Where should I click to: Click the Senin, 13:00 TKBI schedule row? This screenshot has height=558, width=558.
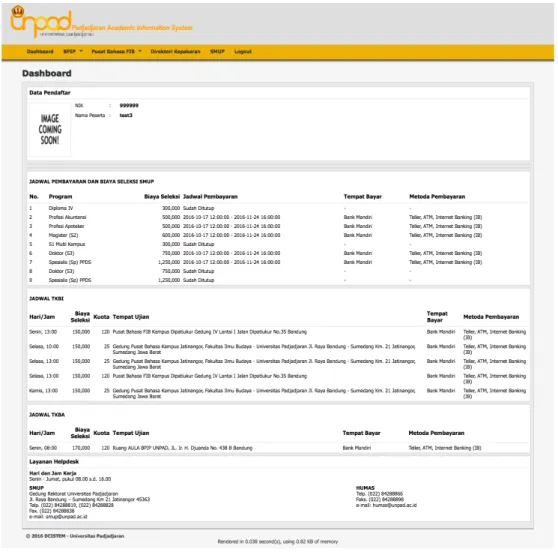278,335
